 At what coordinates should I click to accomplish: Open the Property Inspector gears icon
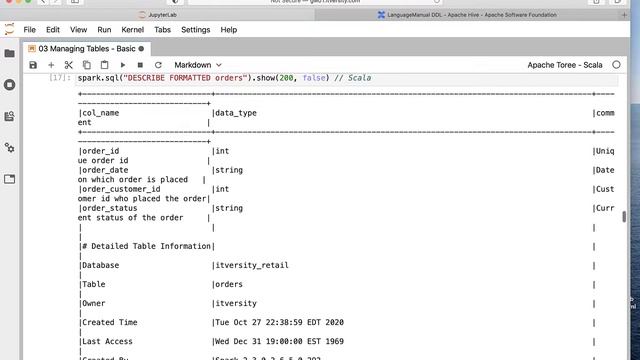point(9,148)
